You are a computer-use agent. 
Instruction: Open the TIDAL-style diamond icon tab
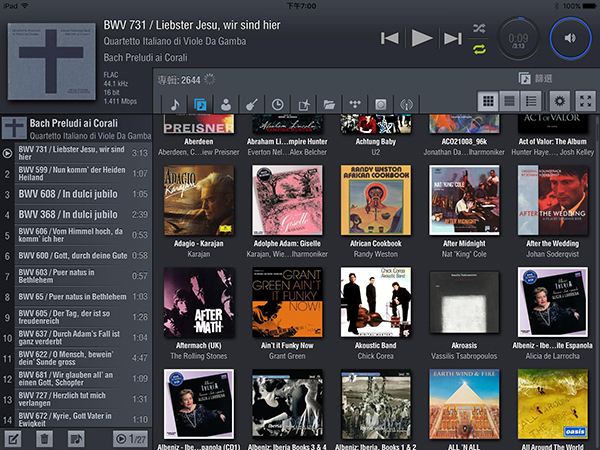coord(355,104)
